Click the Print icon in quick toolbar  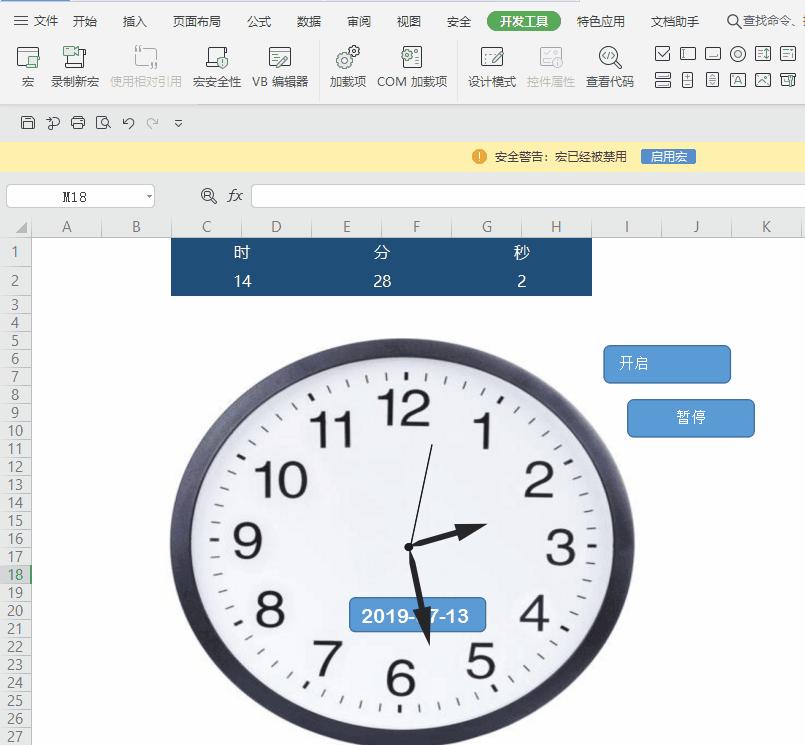[77, 121]
